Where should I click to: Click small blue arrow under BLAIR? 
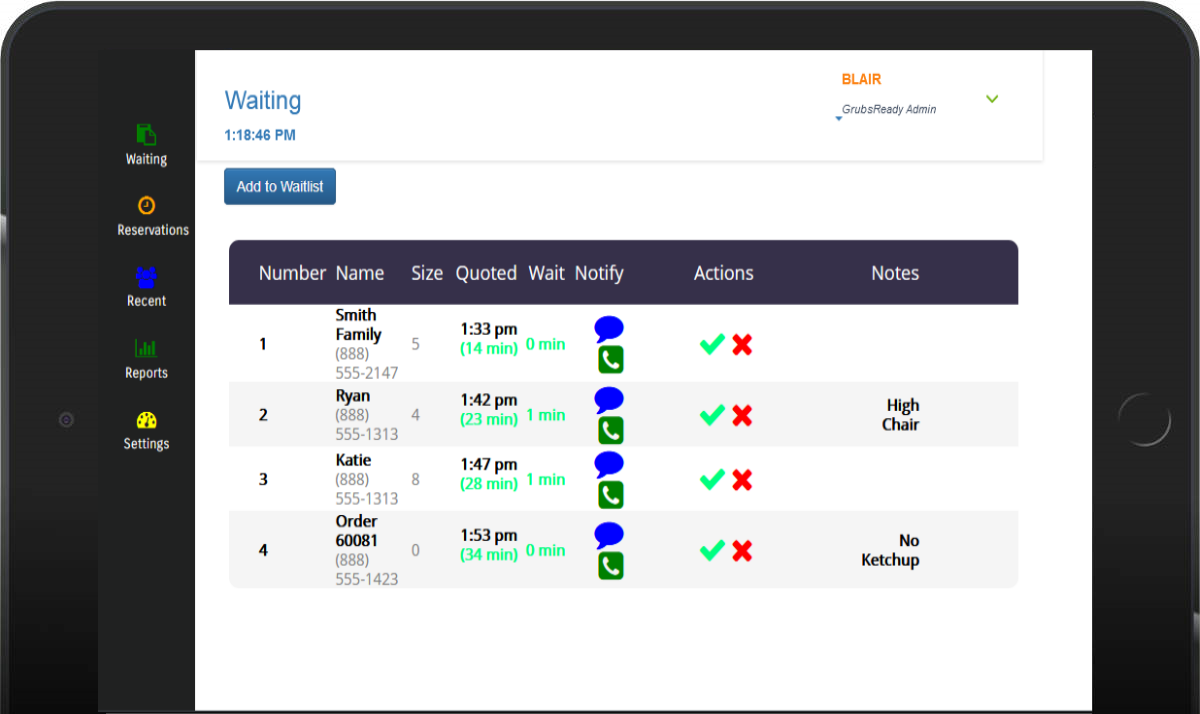click(839, 119)
